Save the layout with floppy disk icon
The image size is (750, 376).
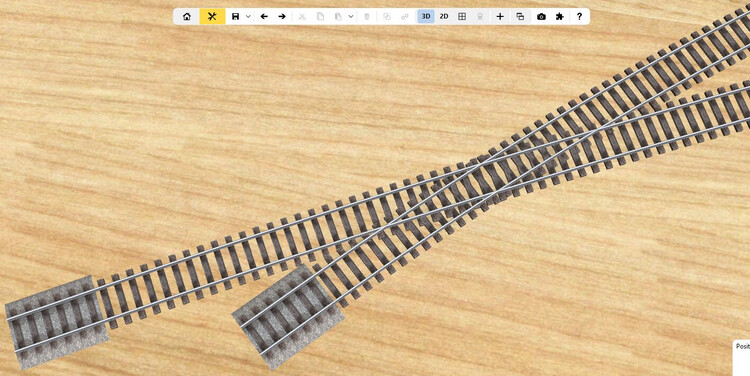[x=235, y=16]
